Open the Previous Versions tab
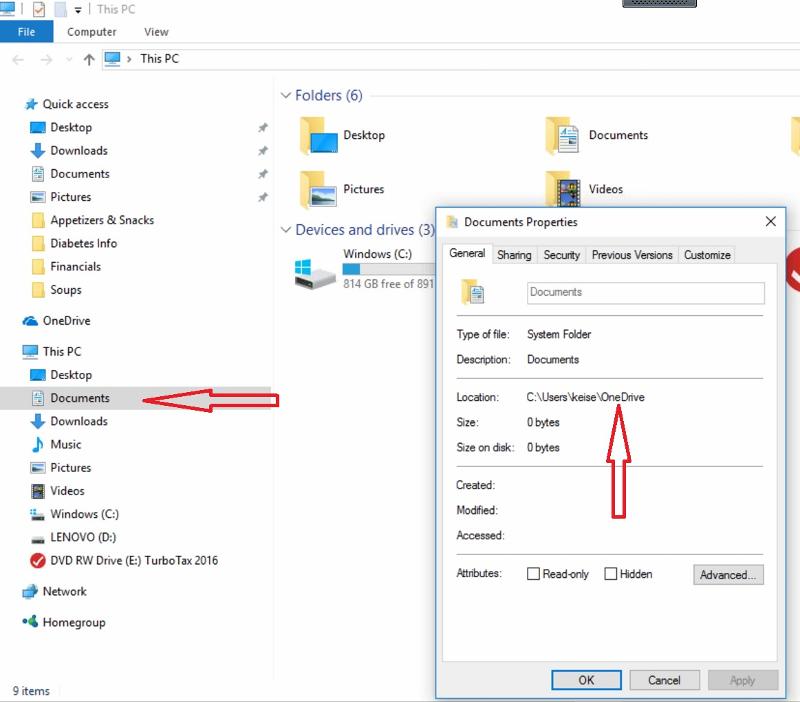The image size is (800, 702). (x=631, y=255)
